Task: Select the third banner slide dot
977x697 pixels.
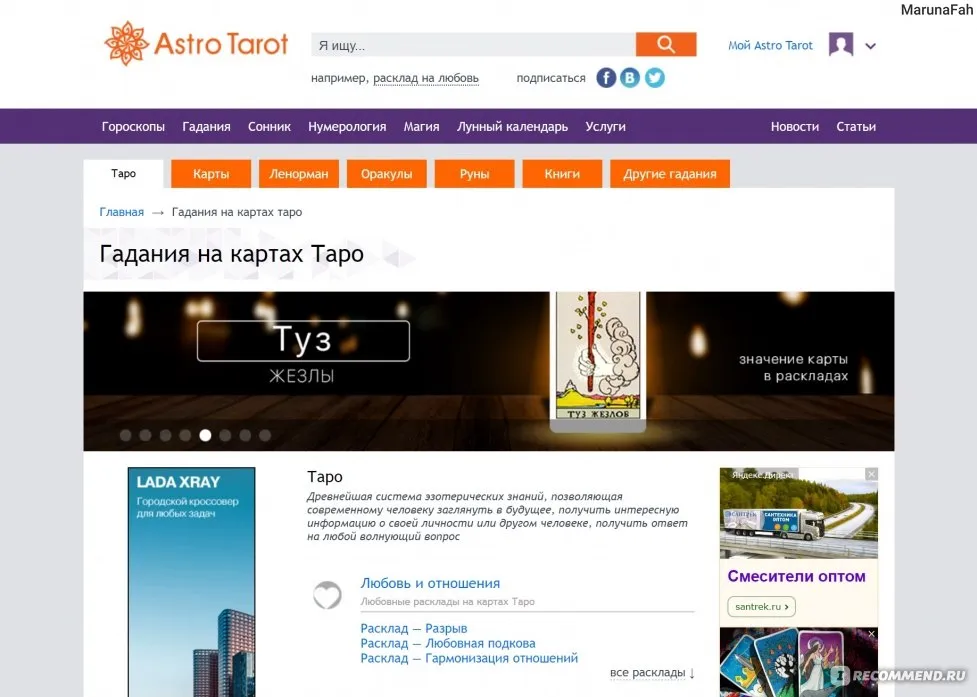Action: point(165,435)
